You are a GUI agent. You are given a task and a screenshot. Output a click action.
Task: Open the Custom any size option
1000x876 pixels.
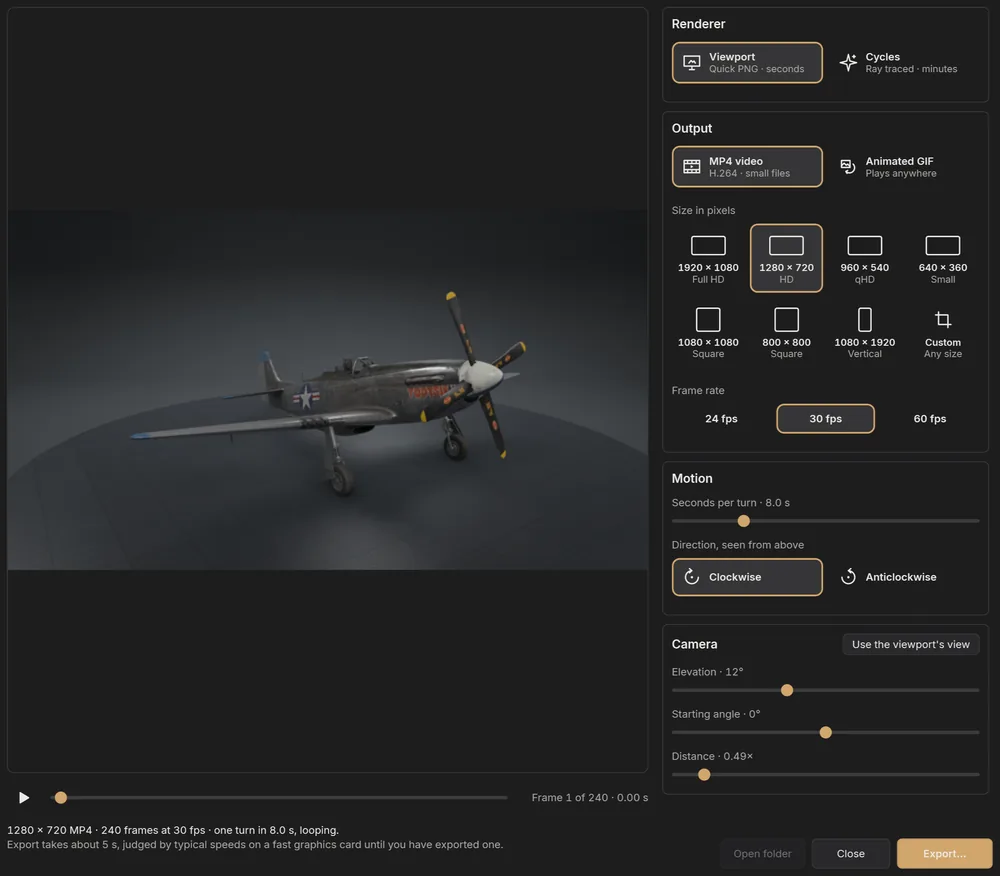(x=943, y=333)
